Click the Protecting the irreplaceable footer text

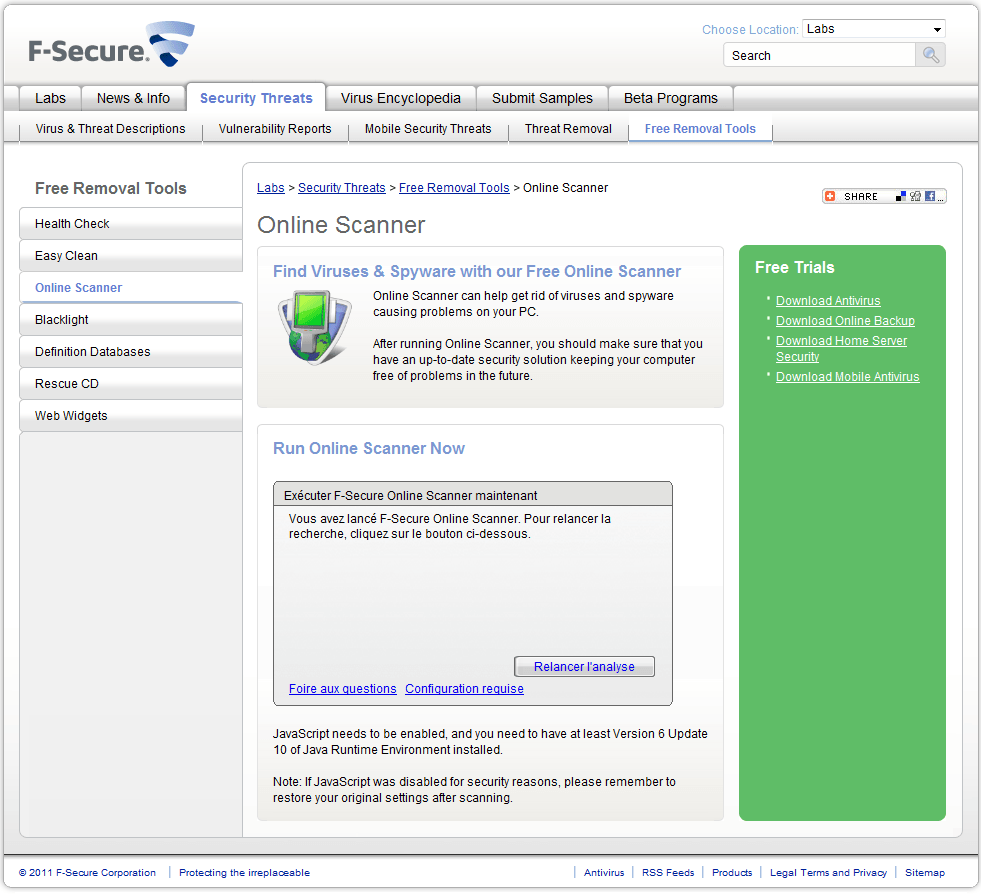[244, 873]
